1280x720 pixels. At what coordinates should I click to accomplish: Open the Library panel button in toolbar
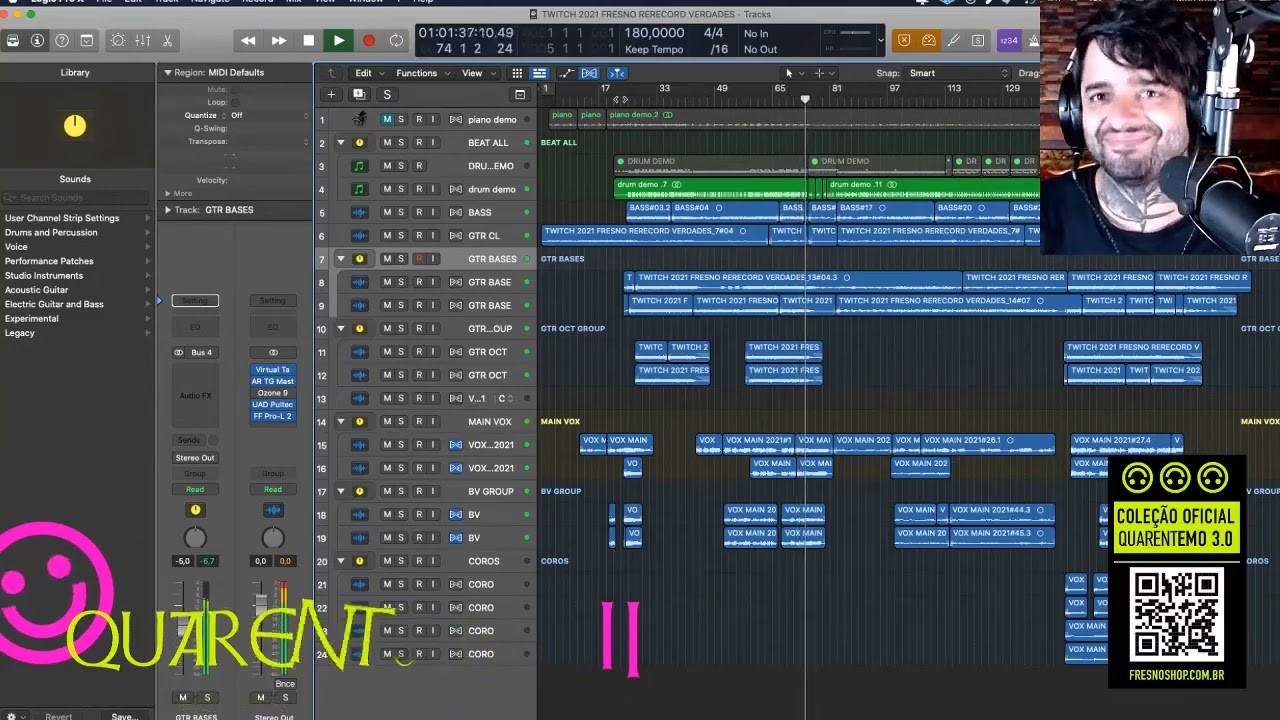click(13, 41)
